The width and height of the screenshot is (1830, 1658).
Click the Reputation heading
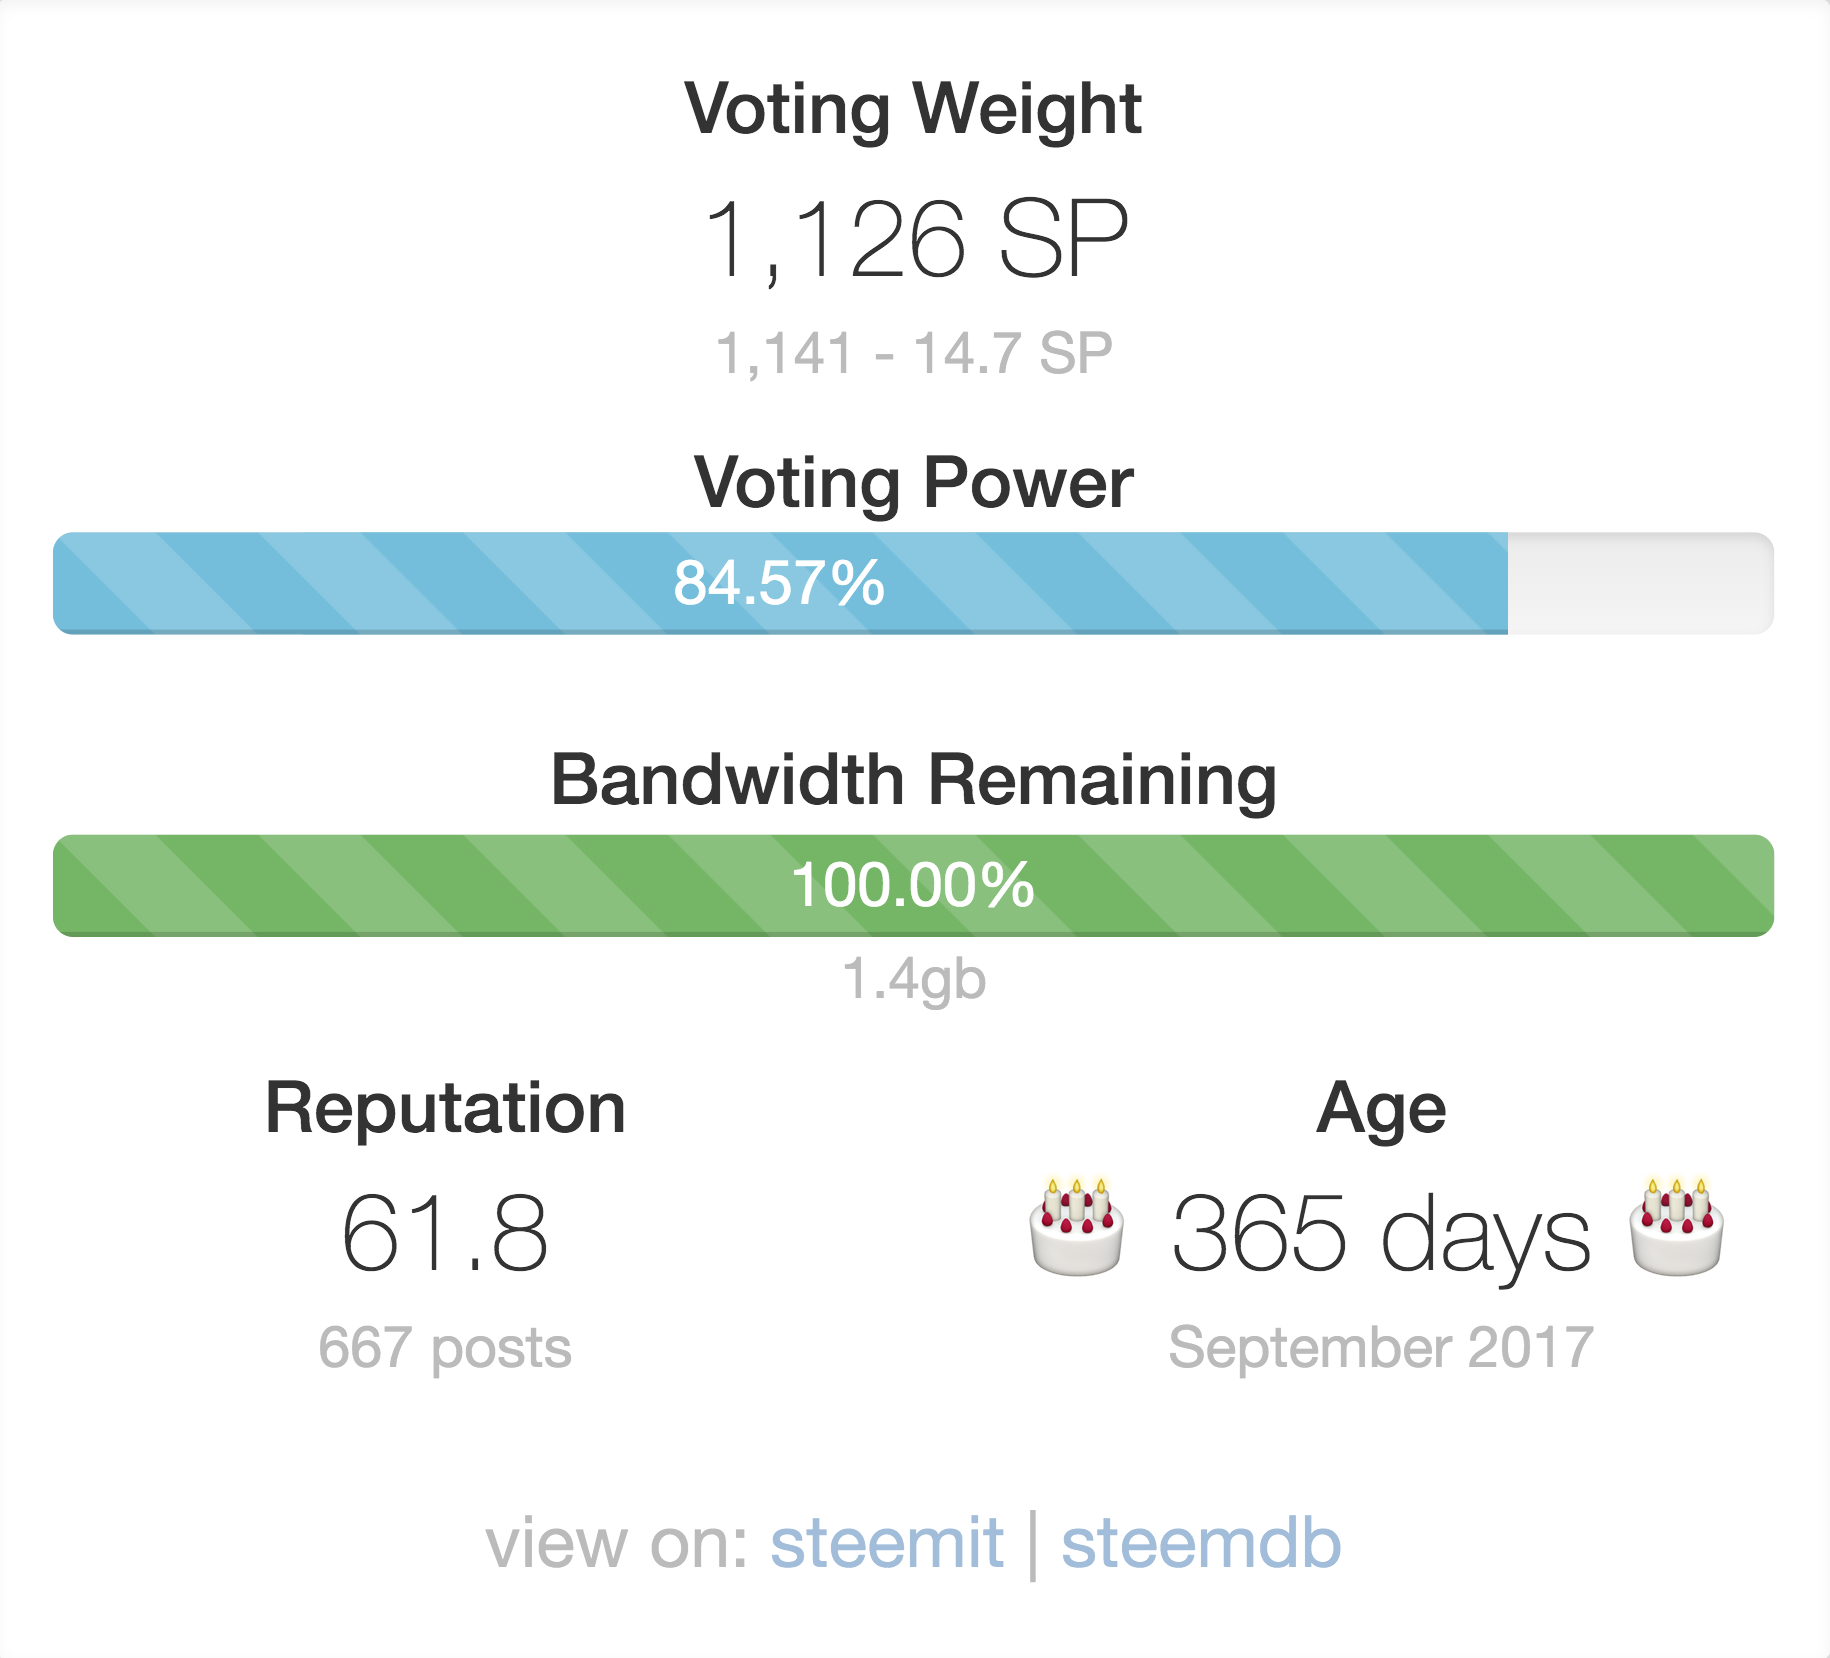(x=445, y=1108)
